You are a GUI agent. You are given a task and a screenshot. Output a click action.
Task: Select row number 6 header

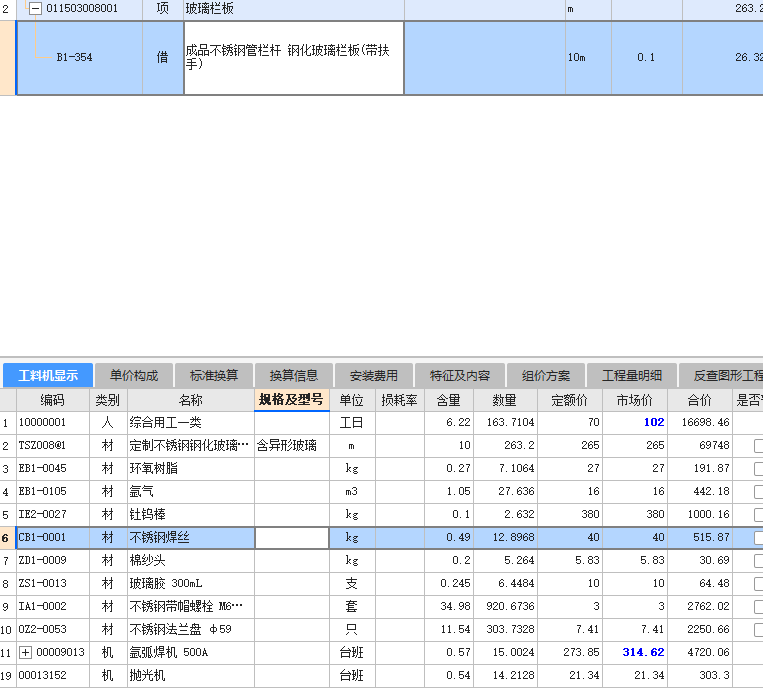[8, 538]
